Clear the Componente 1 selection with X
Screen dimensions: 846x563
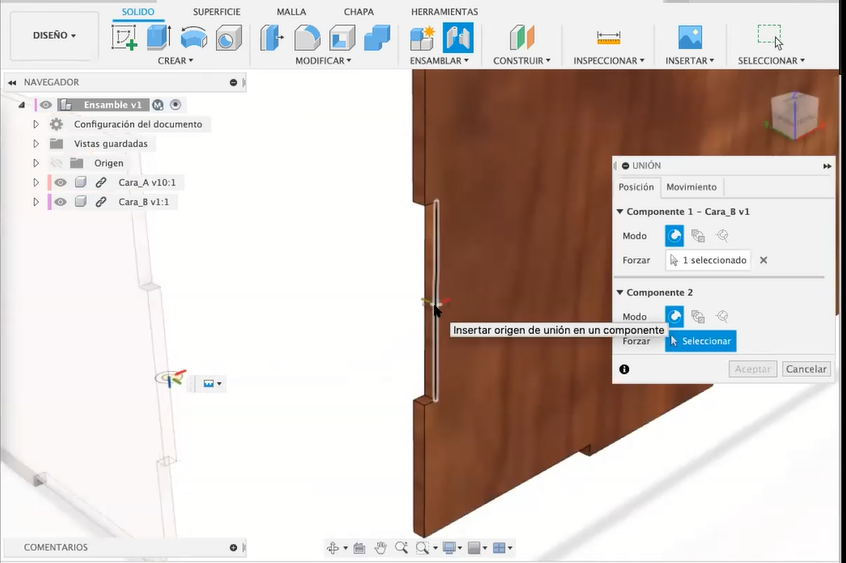tap(763, 260)
